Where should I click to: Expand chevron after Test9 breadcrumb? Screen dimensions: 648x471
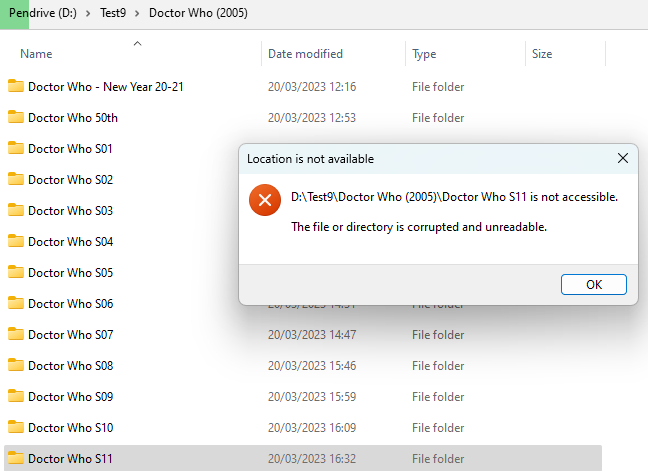click(x=137, y=14)
